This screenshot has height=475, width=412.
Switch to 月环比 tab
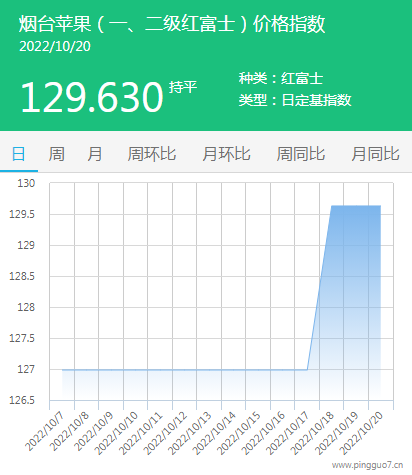point(226,154)
